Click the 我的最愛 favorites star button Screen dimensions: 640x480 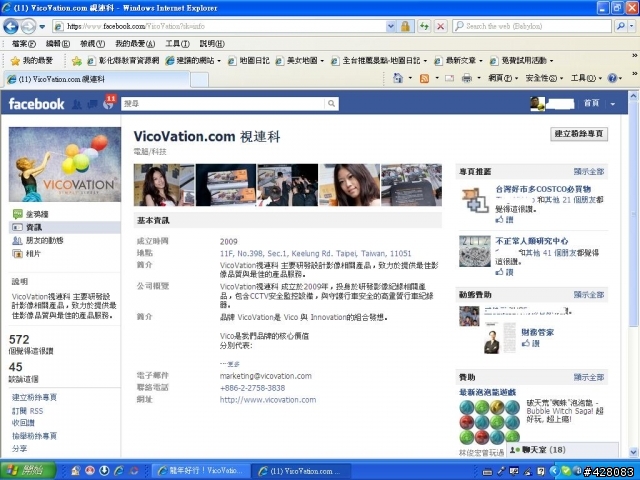[x=32, y=61]
